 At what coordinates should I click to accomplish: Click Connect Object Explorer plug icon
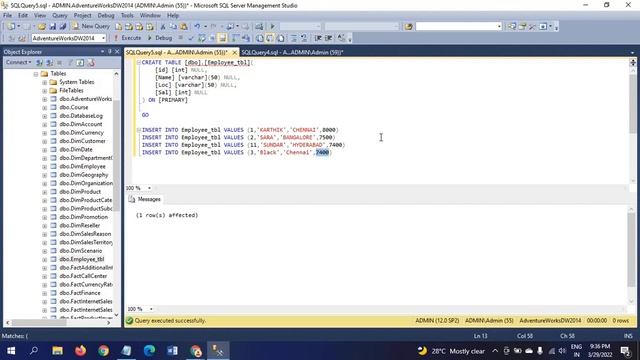point(40,62)
